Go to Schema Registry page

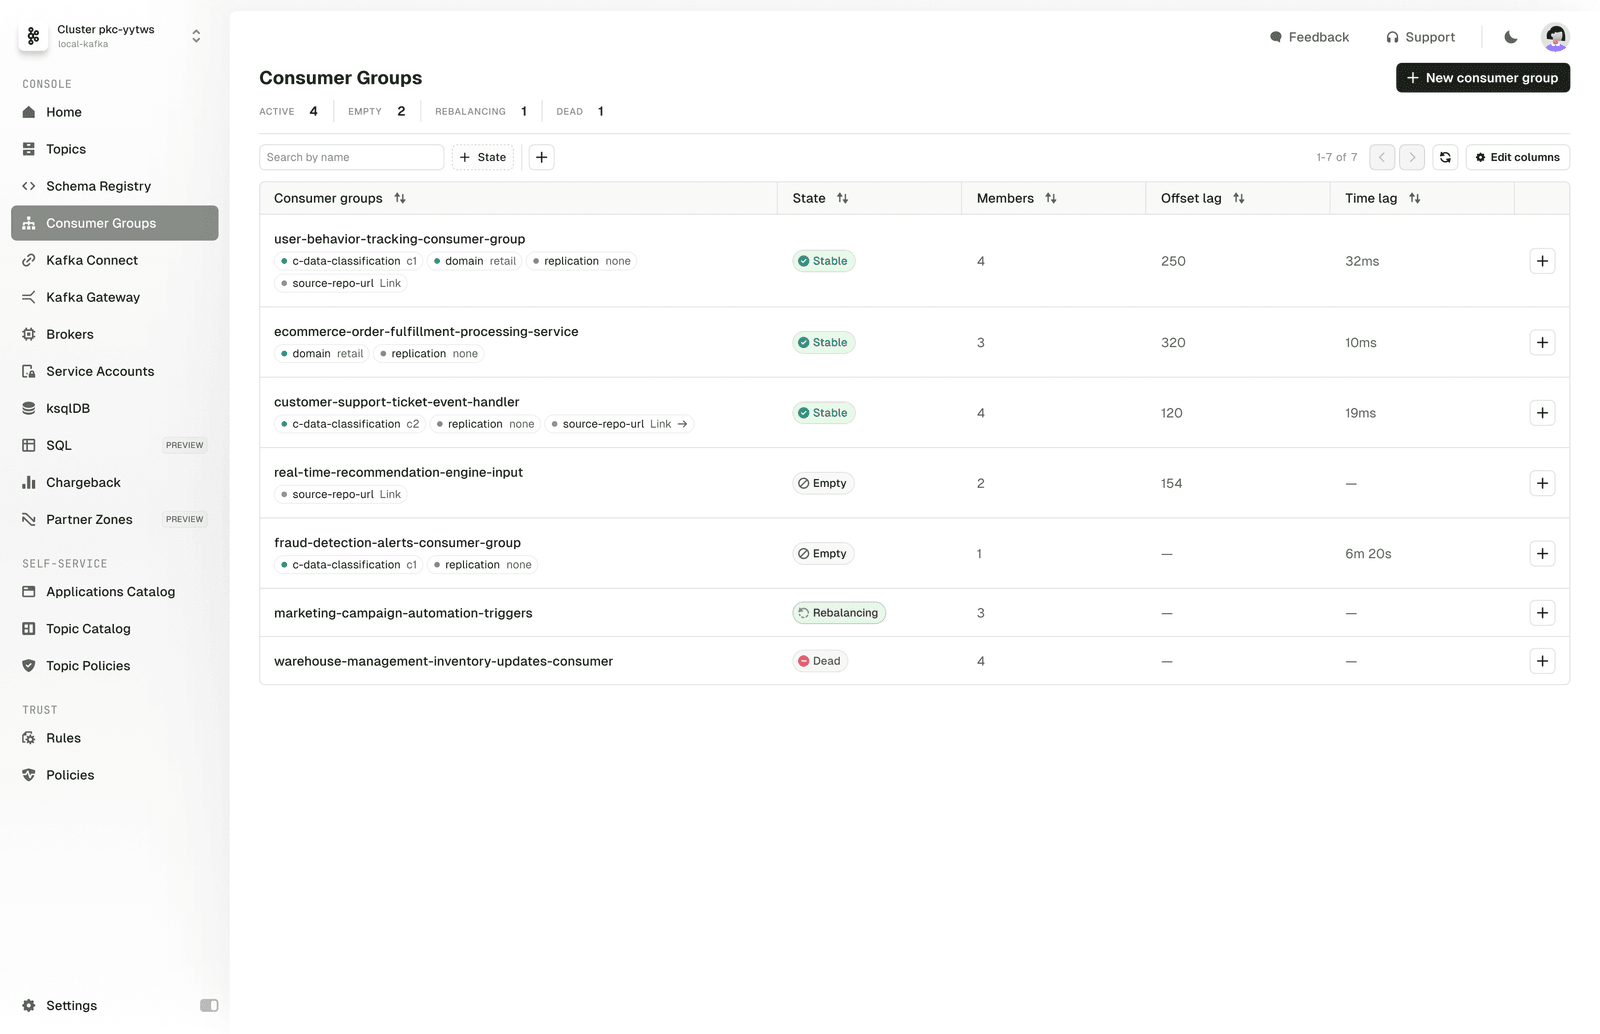pos(98,186)
